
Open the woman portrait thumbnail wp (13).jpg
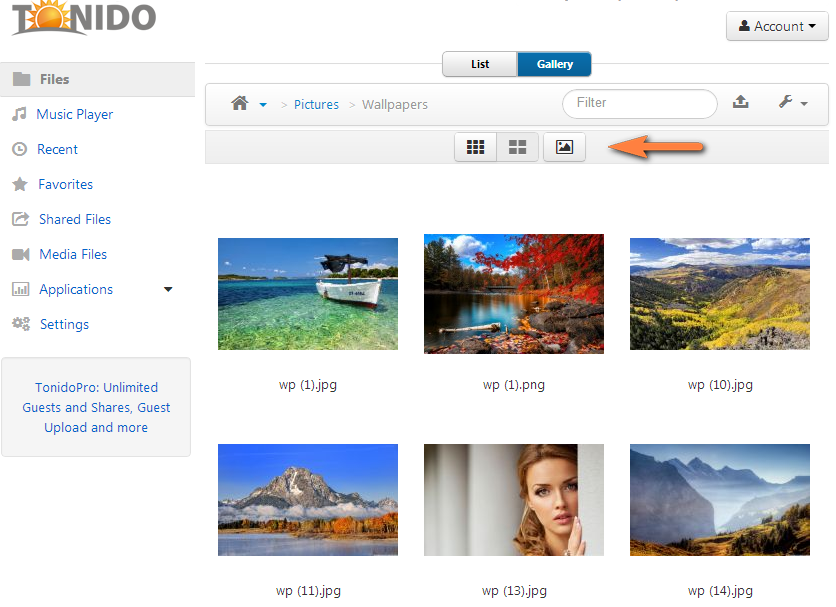[x=513, y=500]
